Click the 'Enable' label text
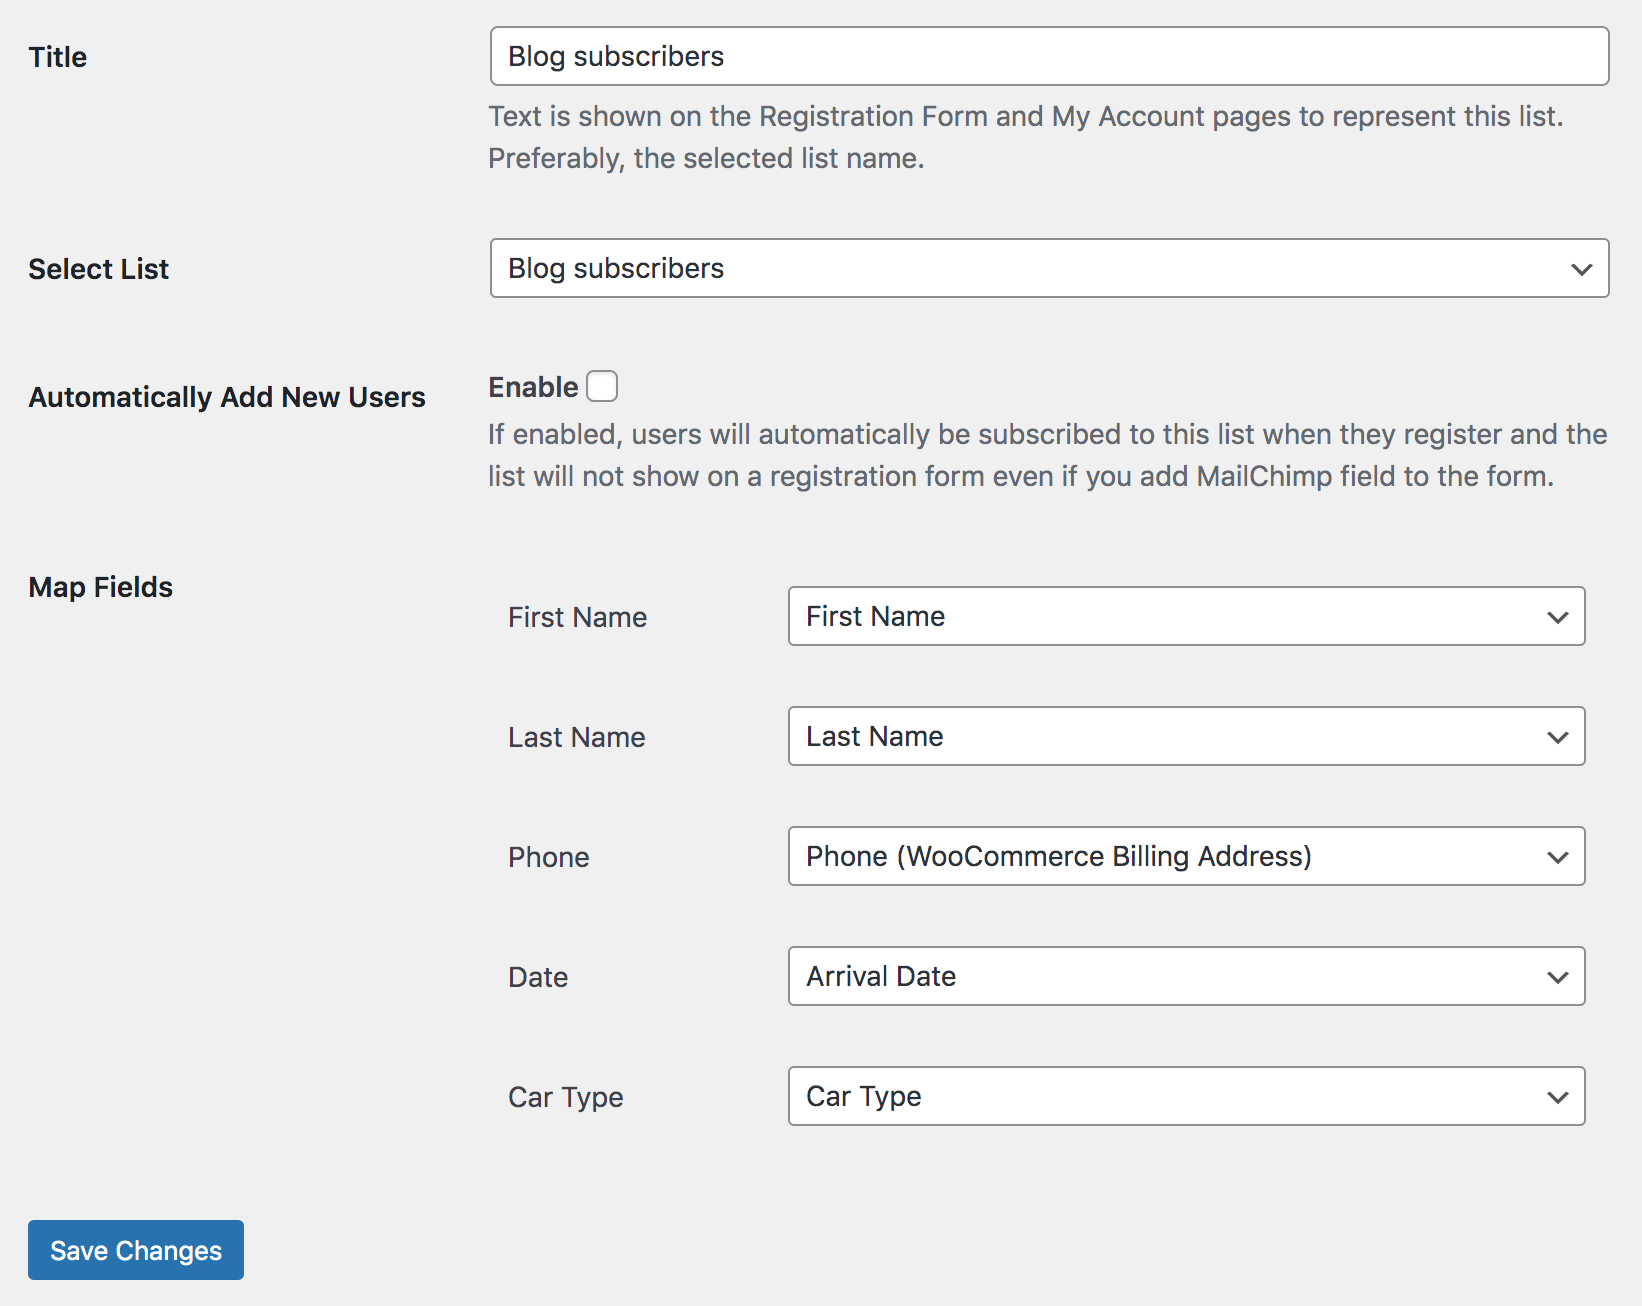Screen dimensions: 1642x1306 (533, 387)
